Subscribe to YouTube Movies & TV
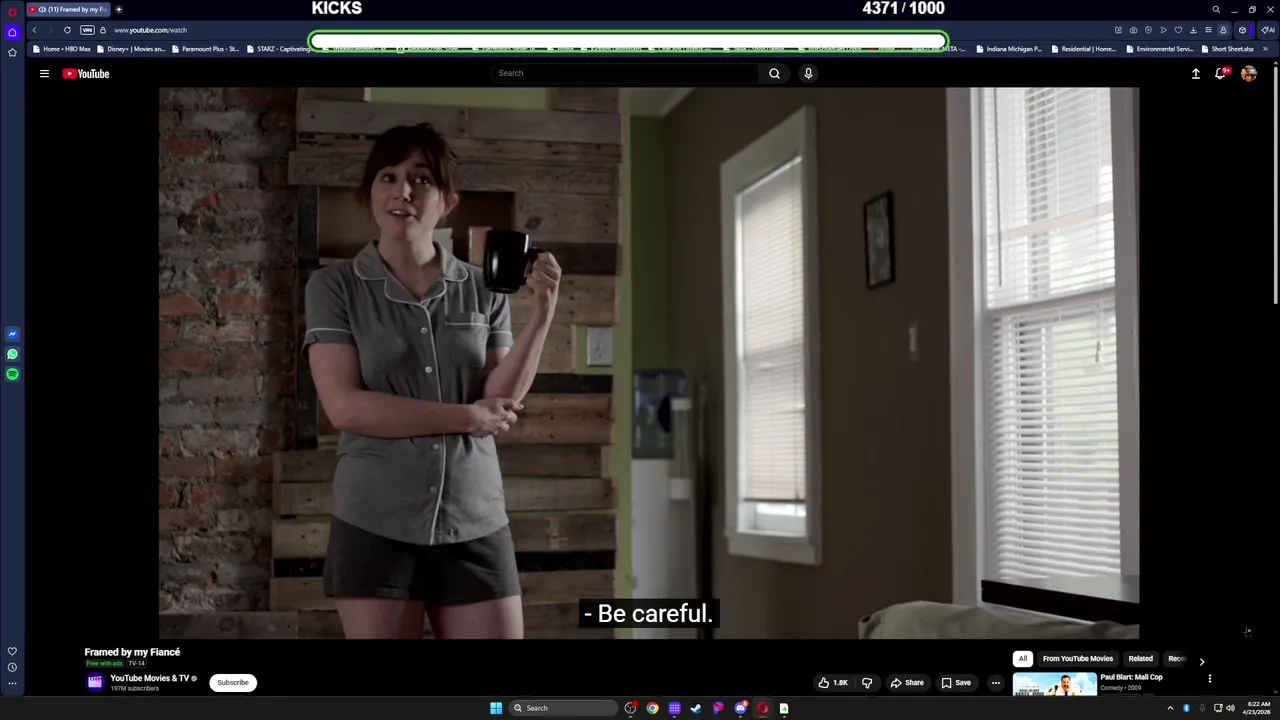This screenshot has width=1280, height=720. tap(233, 683)
